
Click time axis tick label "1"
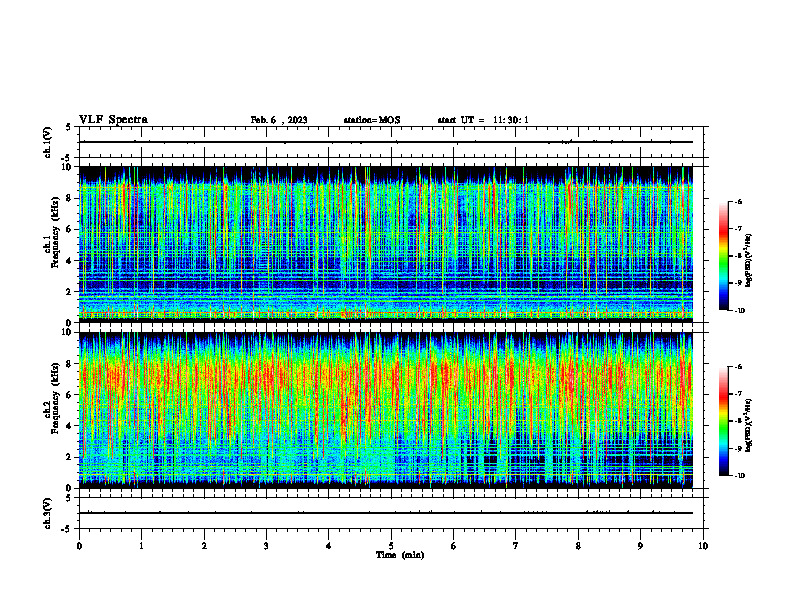coord(141,546)
